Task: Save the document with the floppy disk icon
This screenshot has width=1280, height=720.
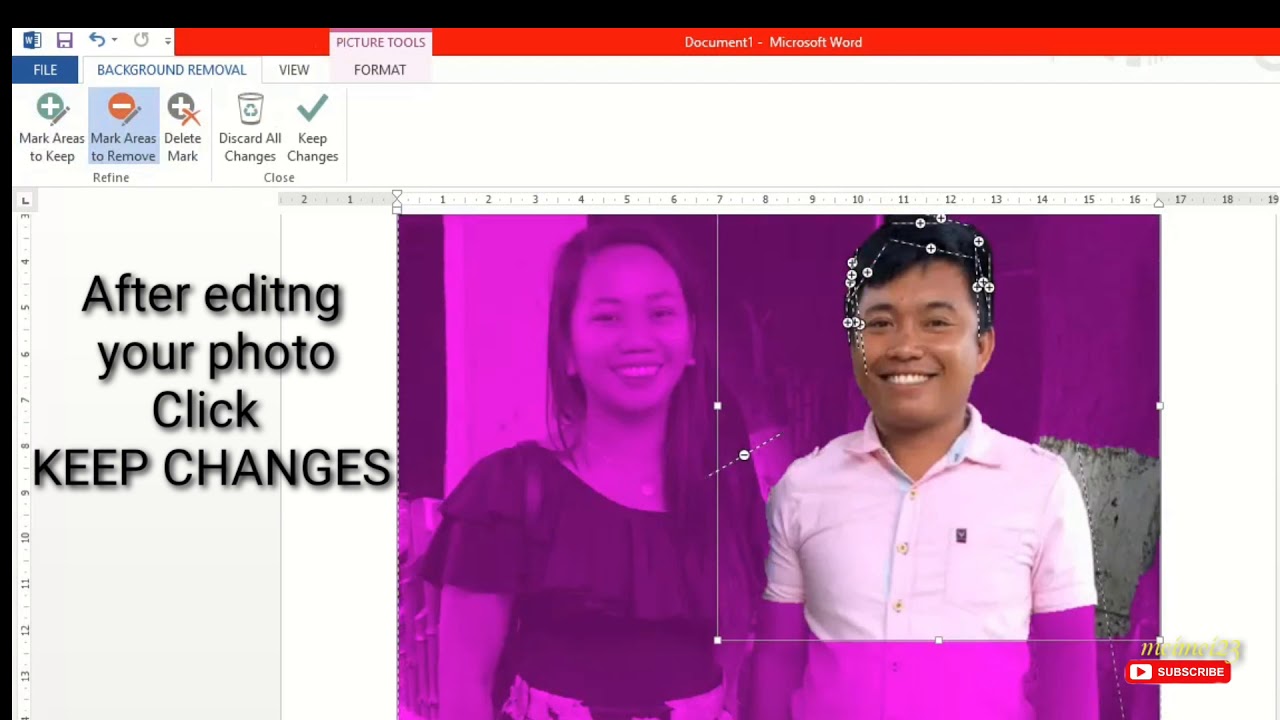Action: pyautogui.click(x=64, y=41)
